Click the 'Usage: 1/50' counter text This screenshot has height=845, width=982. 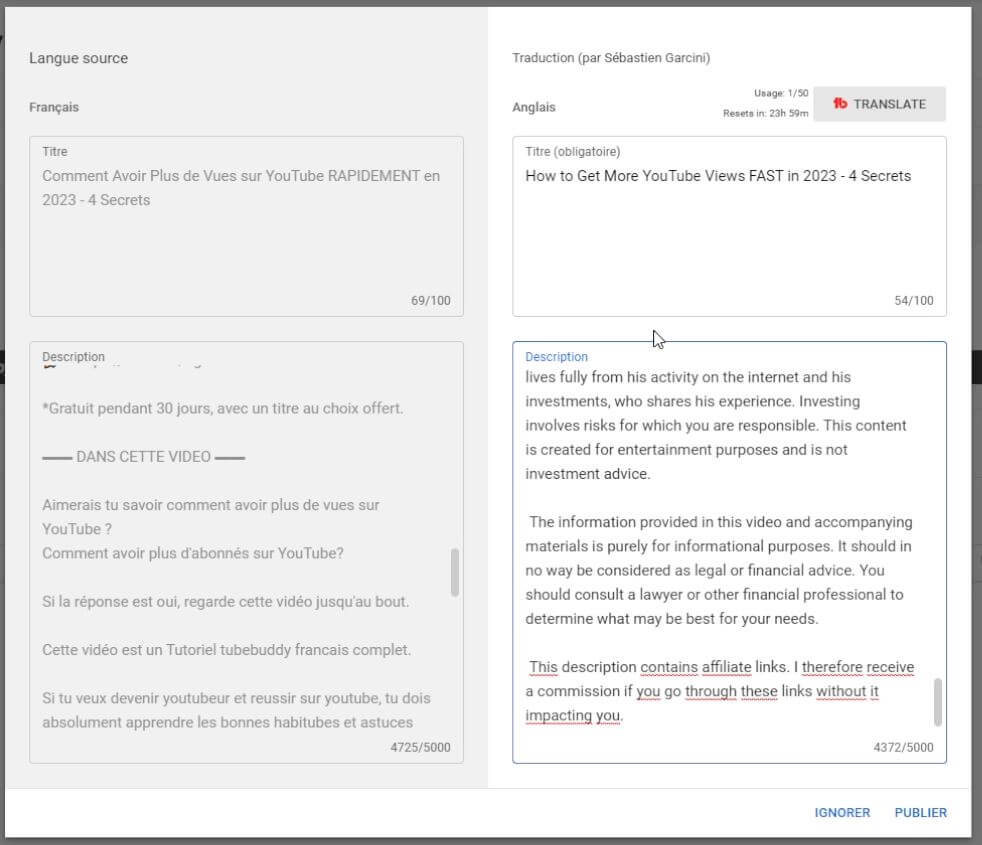(780, 93)
